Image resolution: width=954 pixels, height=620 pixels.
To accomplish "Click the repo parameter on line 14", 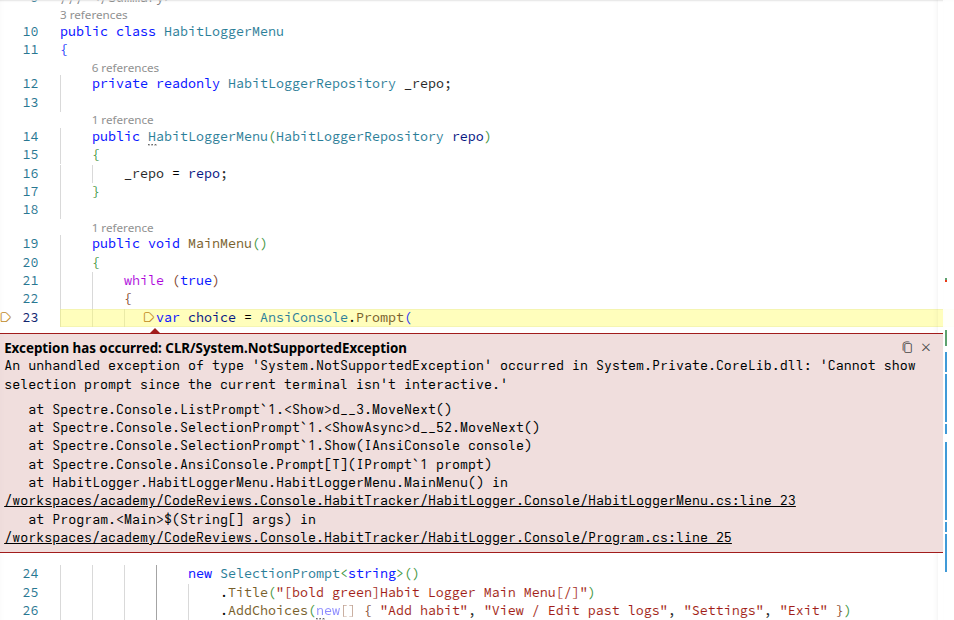I will [468, 137].
